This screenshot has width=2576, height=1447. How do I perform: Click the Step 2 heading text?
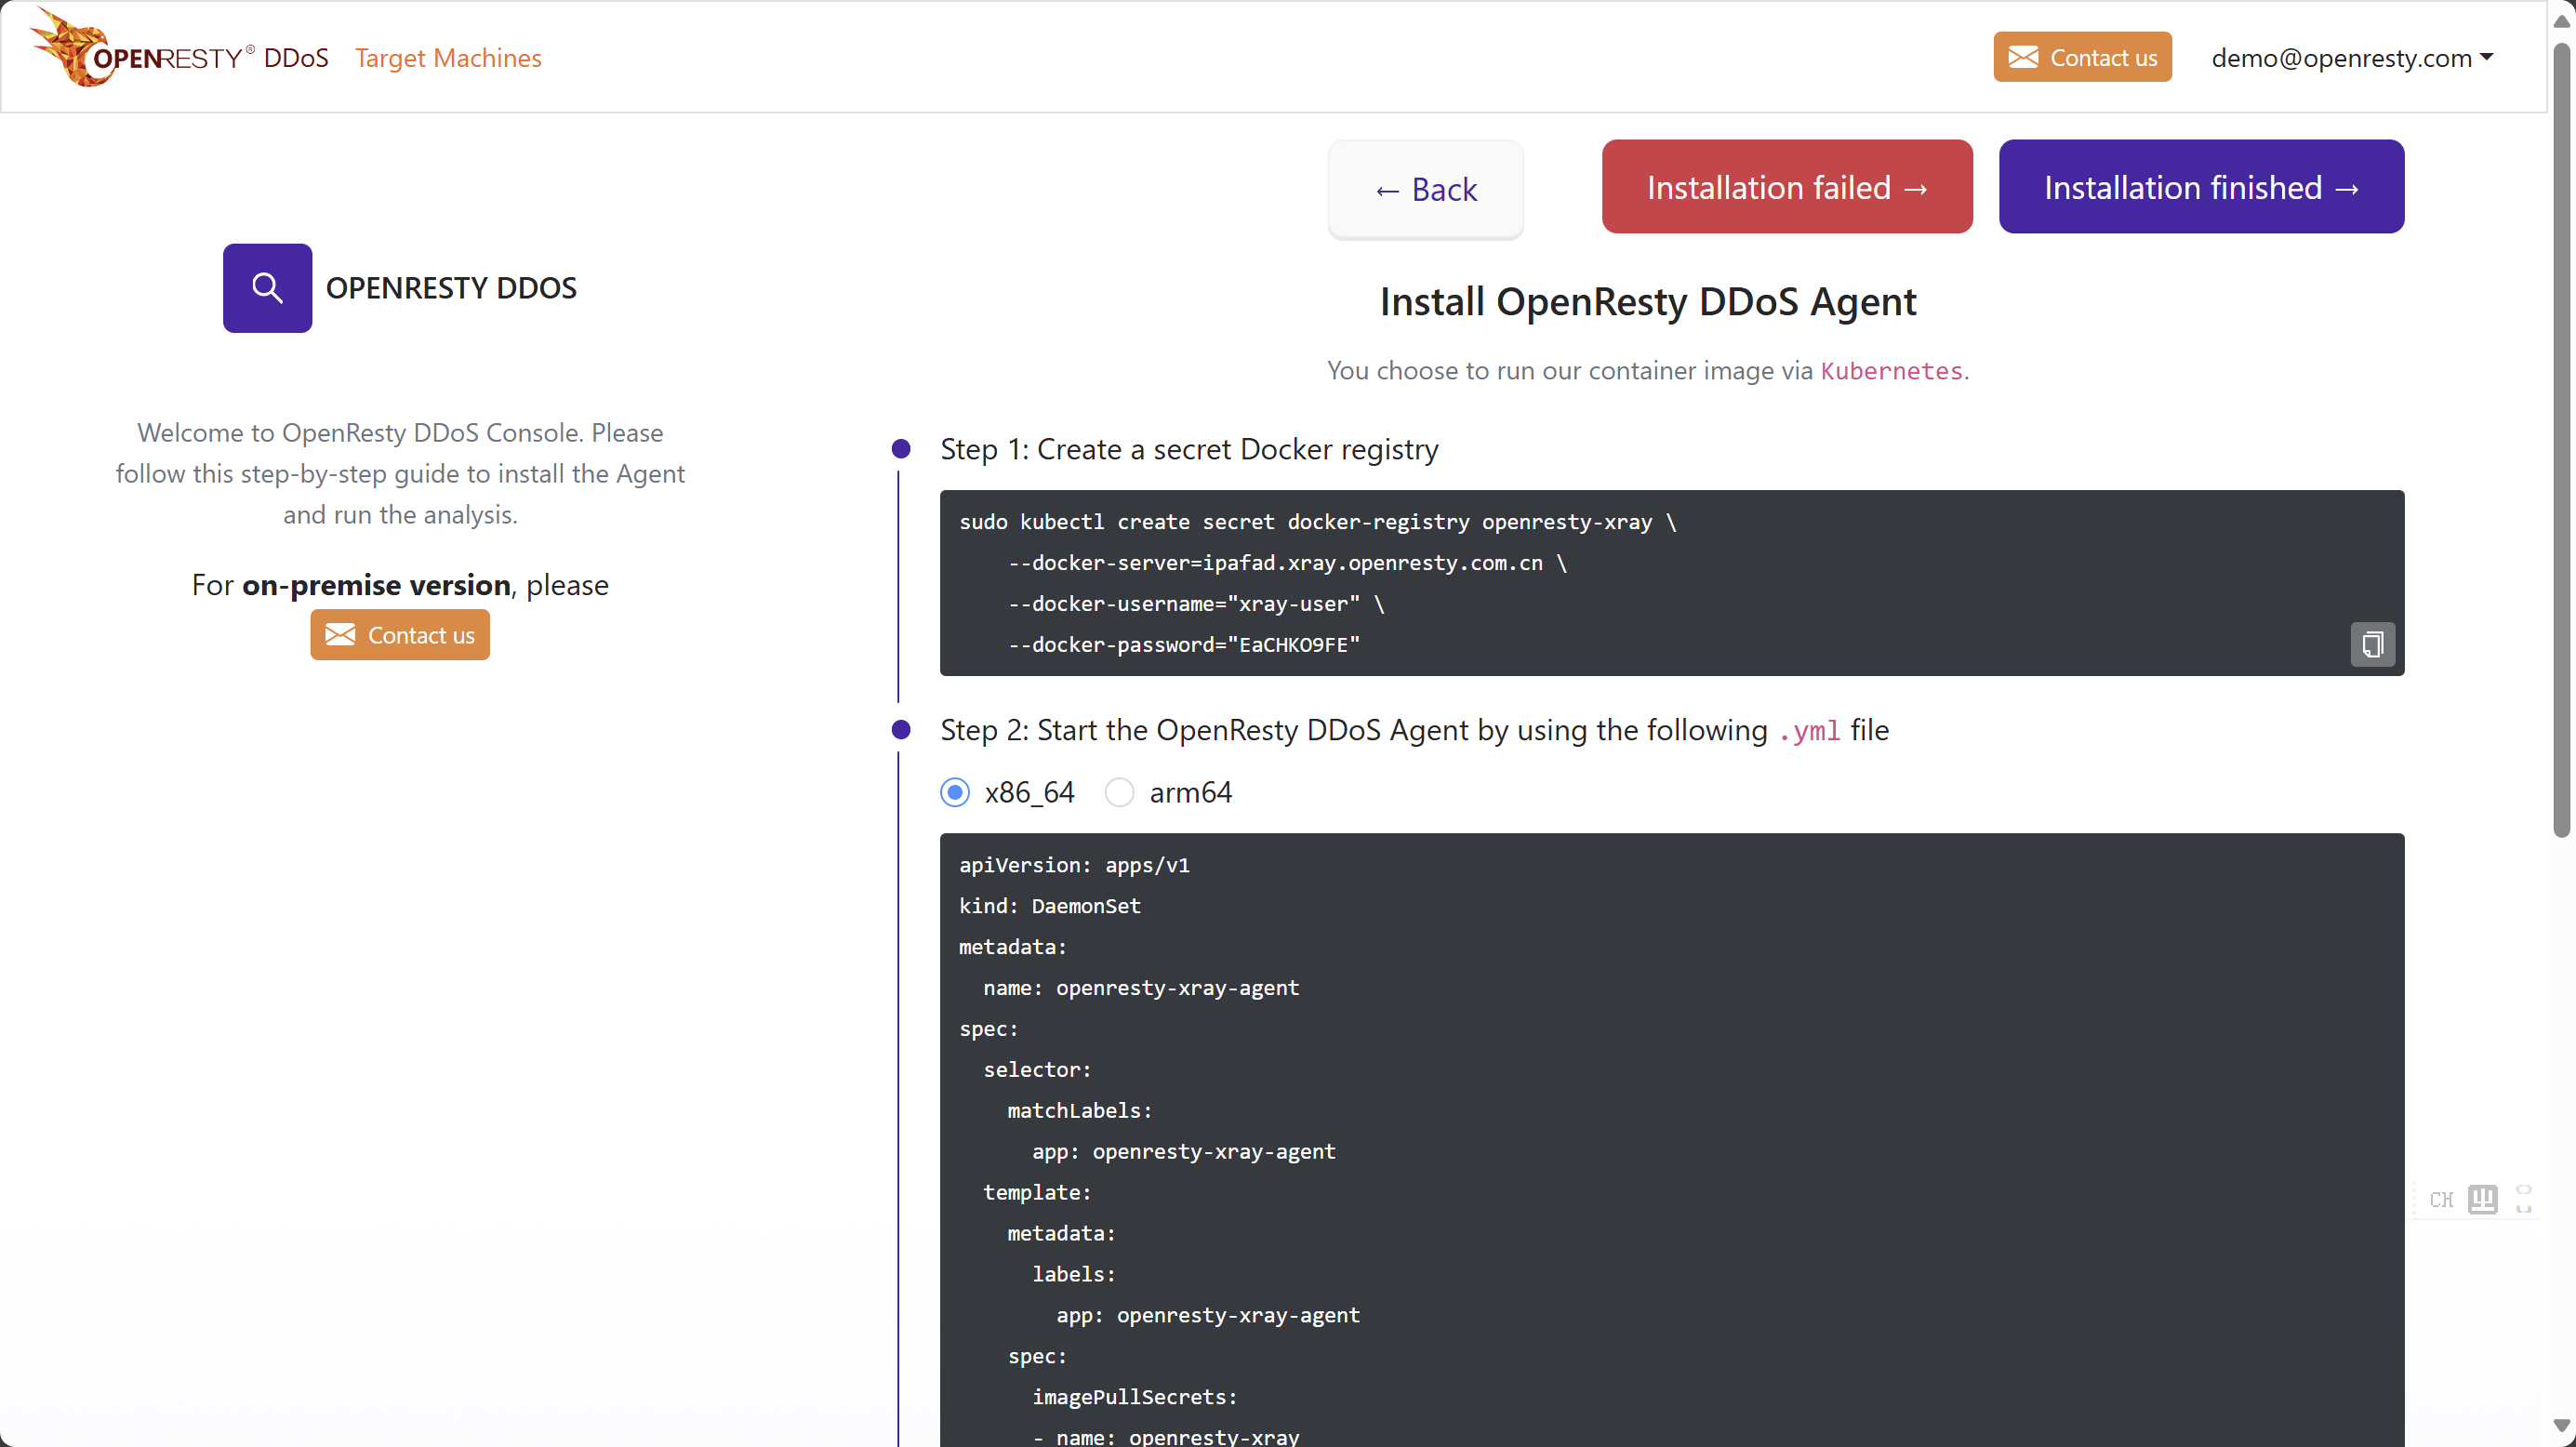point(1414,730)
